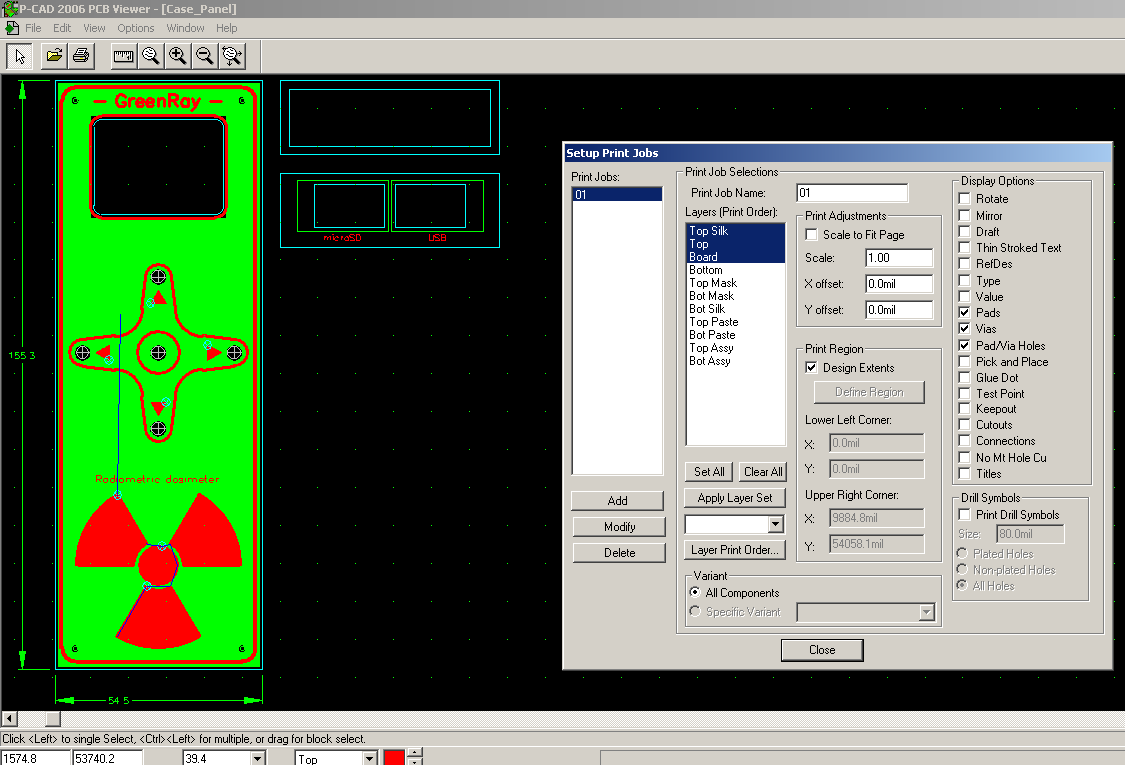Select the Top Silk layer
1125x765 pixels.
735,230
